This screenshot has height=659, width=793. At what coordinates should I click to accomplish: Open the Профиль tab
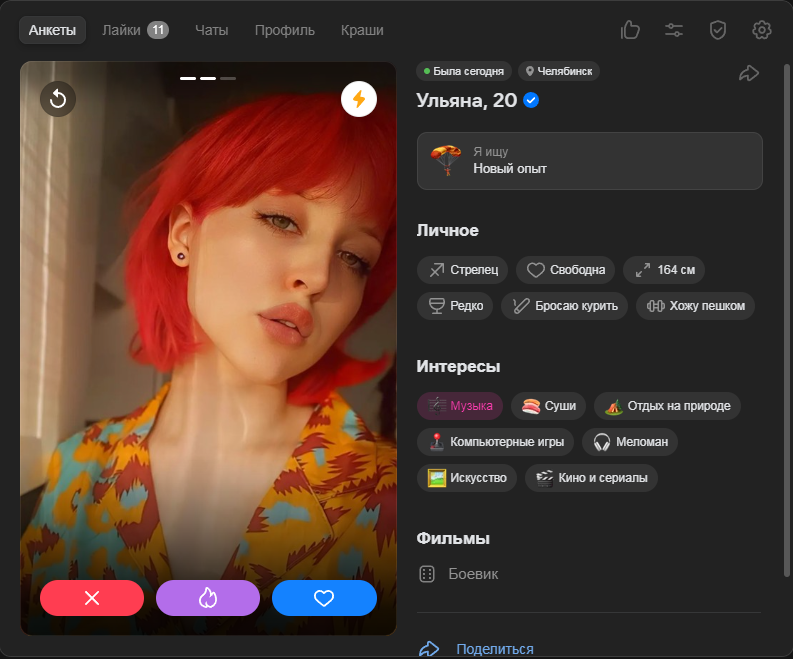click(284, 30)
